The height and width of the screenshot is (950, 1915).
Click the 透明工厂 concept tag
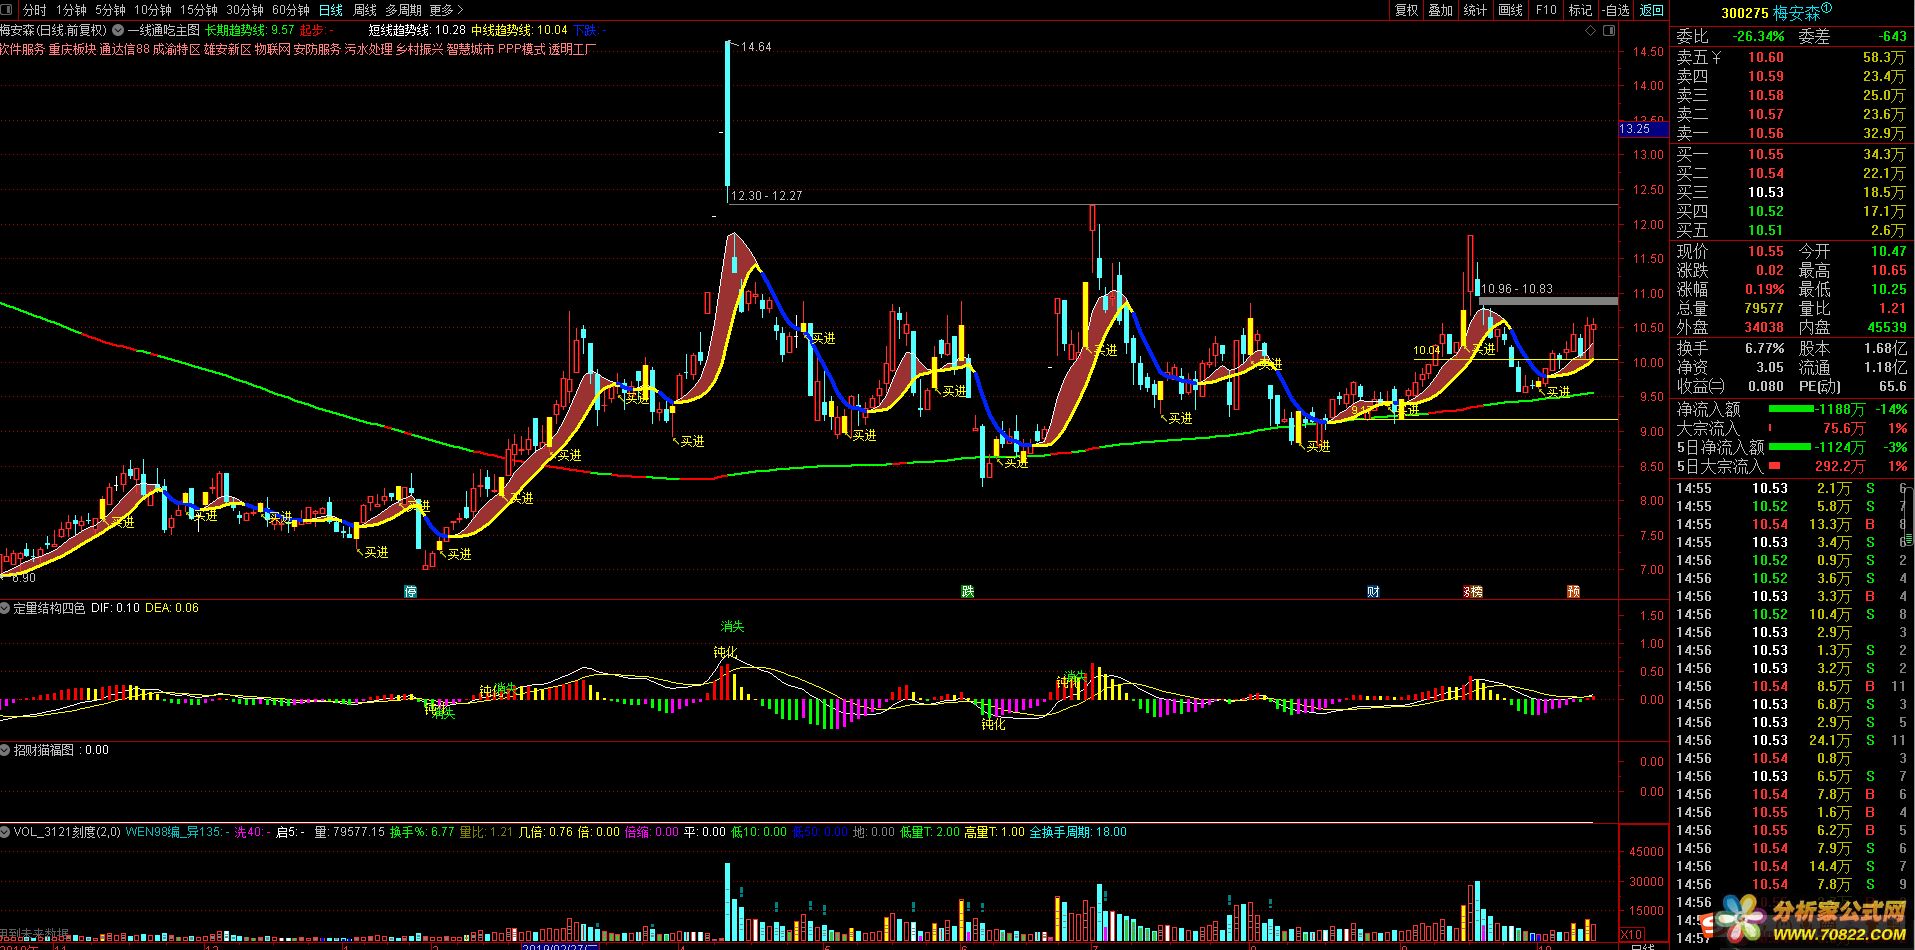[x=573, y=48]
